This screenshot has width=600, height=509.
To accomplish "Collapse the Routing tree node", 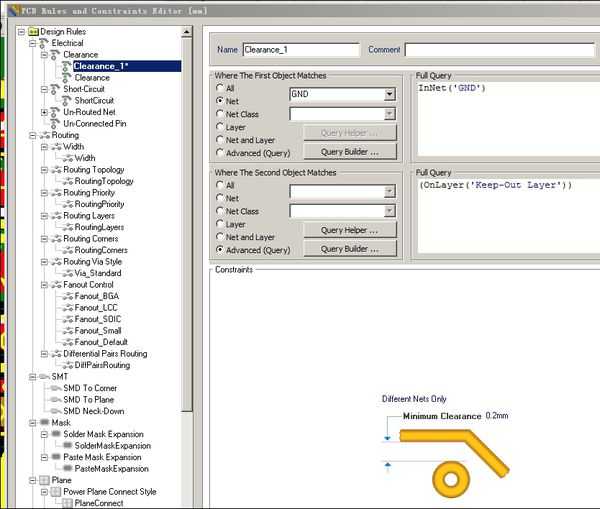I will point(33,135).
